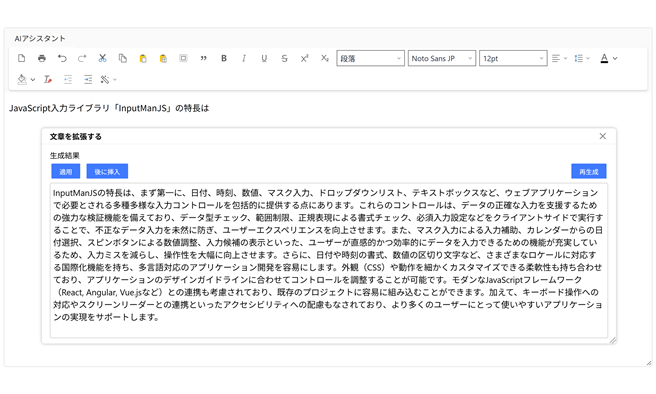Clear formatting with the Tx icon

pos(48,79)
